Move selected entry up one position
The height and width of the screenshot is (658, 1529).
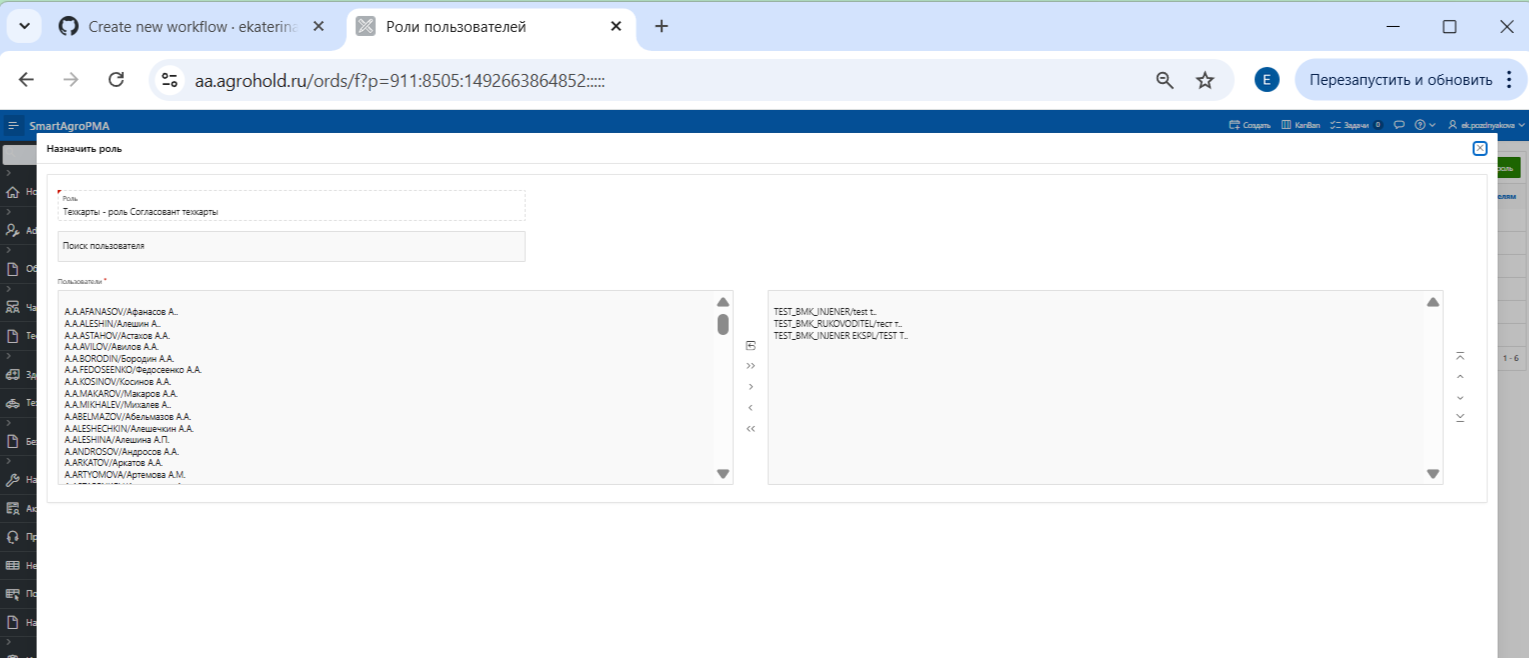click(x=1460, y=377)
